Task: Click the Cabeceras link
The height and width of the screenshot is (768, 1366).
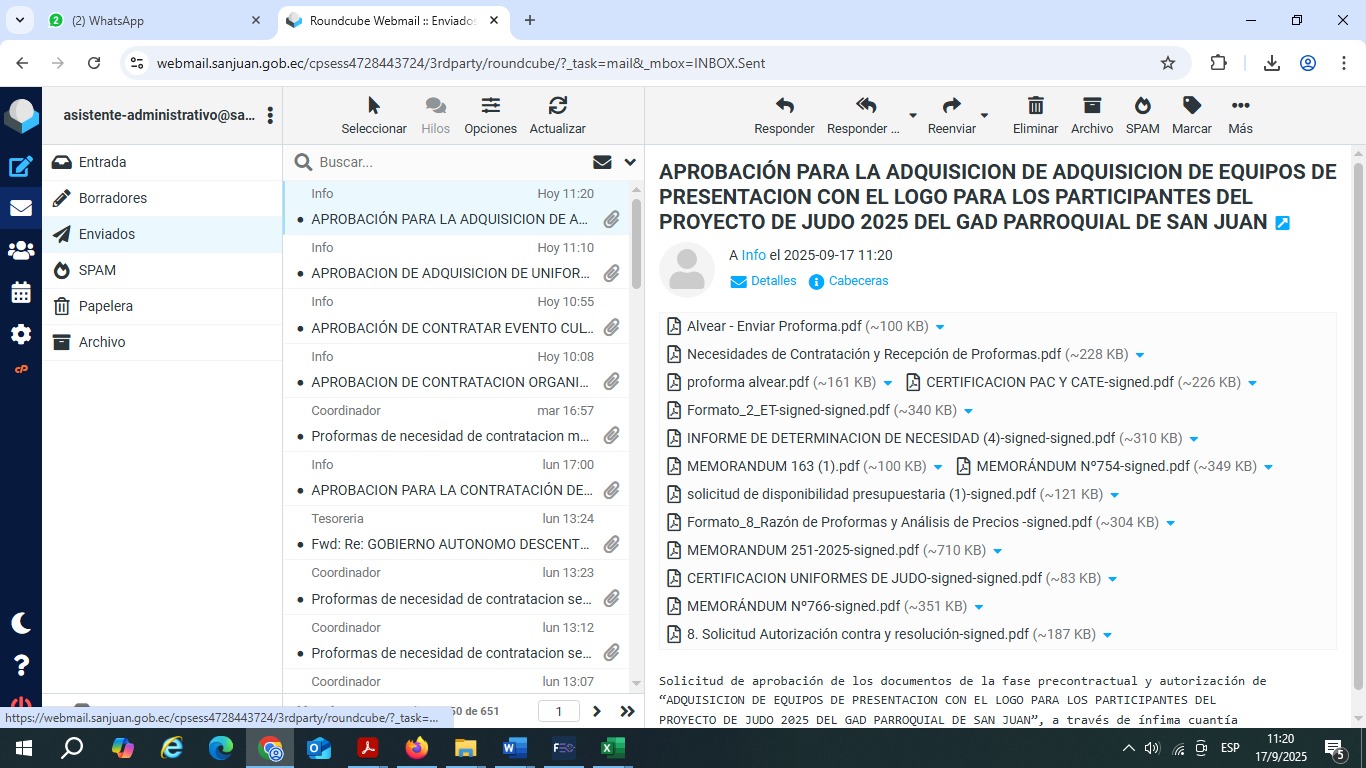Action: tap(858, 281)
